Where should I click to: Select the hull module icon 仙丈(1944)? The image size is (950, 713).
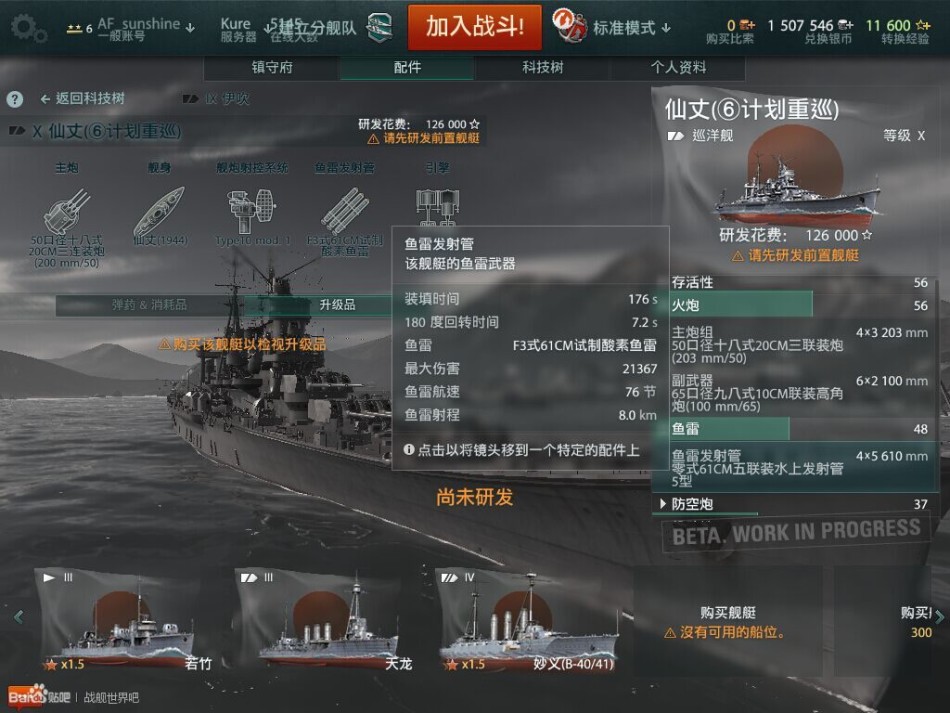coord(159,211)
